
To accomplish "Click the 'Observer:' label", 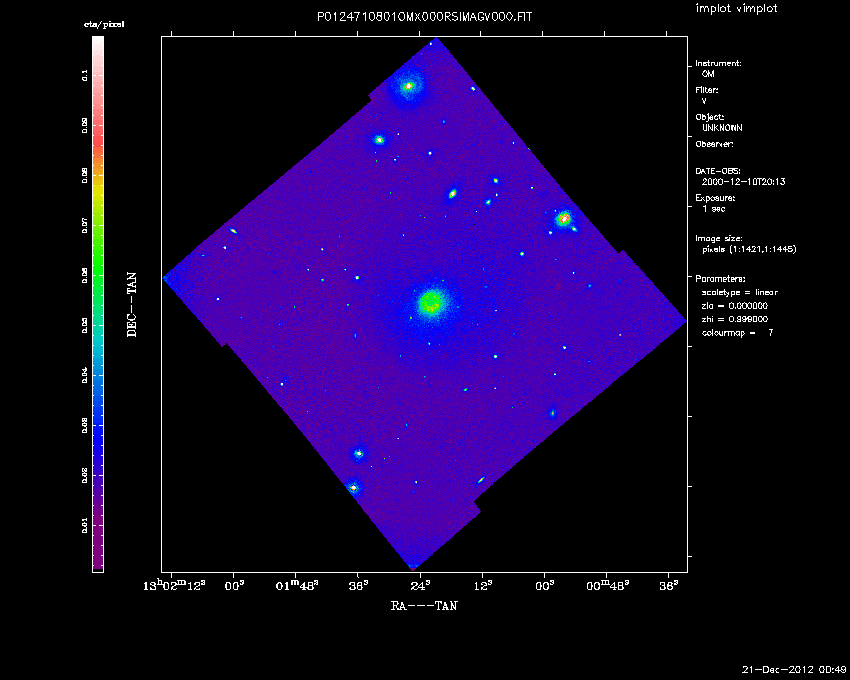I will 714,144.
